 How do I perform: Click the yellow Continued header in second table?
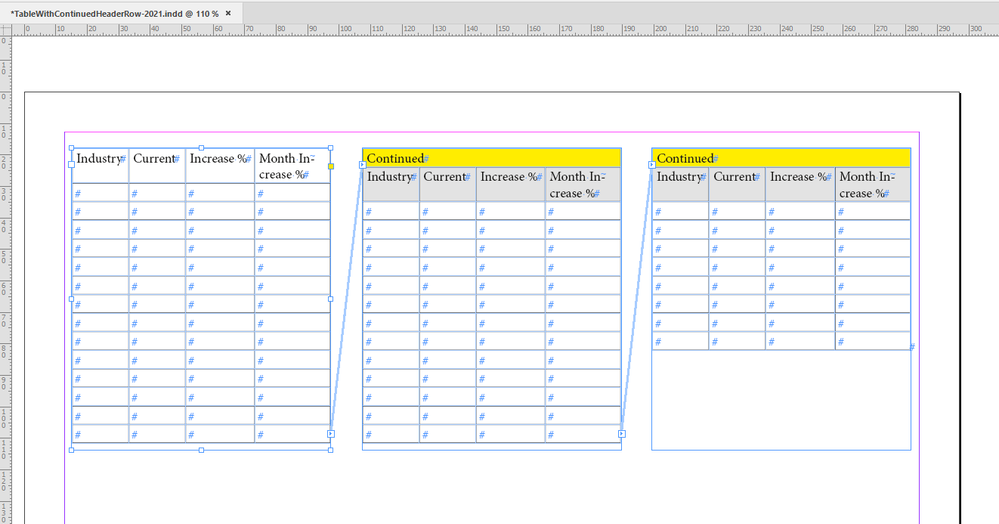491,158
